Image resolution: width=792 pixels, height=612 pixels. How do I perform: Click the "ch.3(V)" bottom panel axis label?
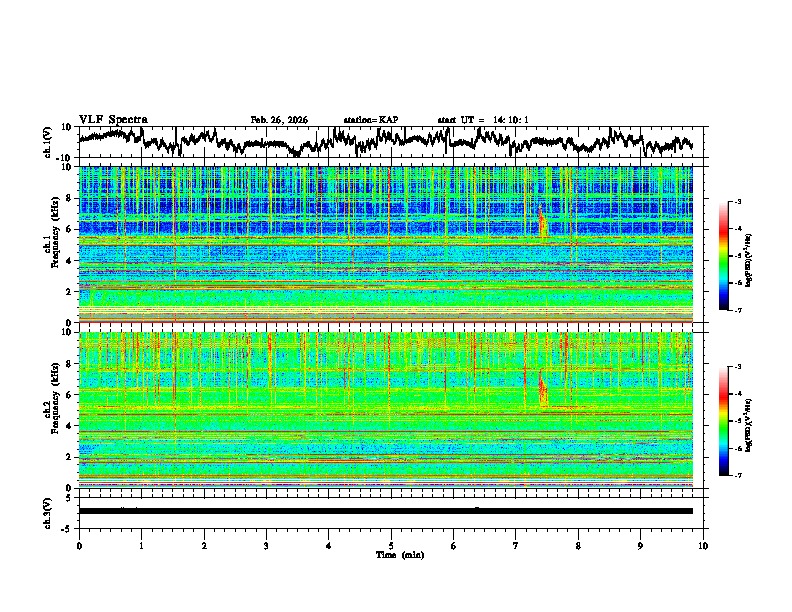point(48,513)
